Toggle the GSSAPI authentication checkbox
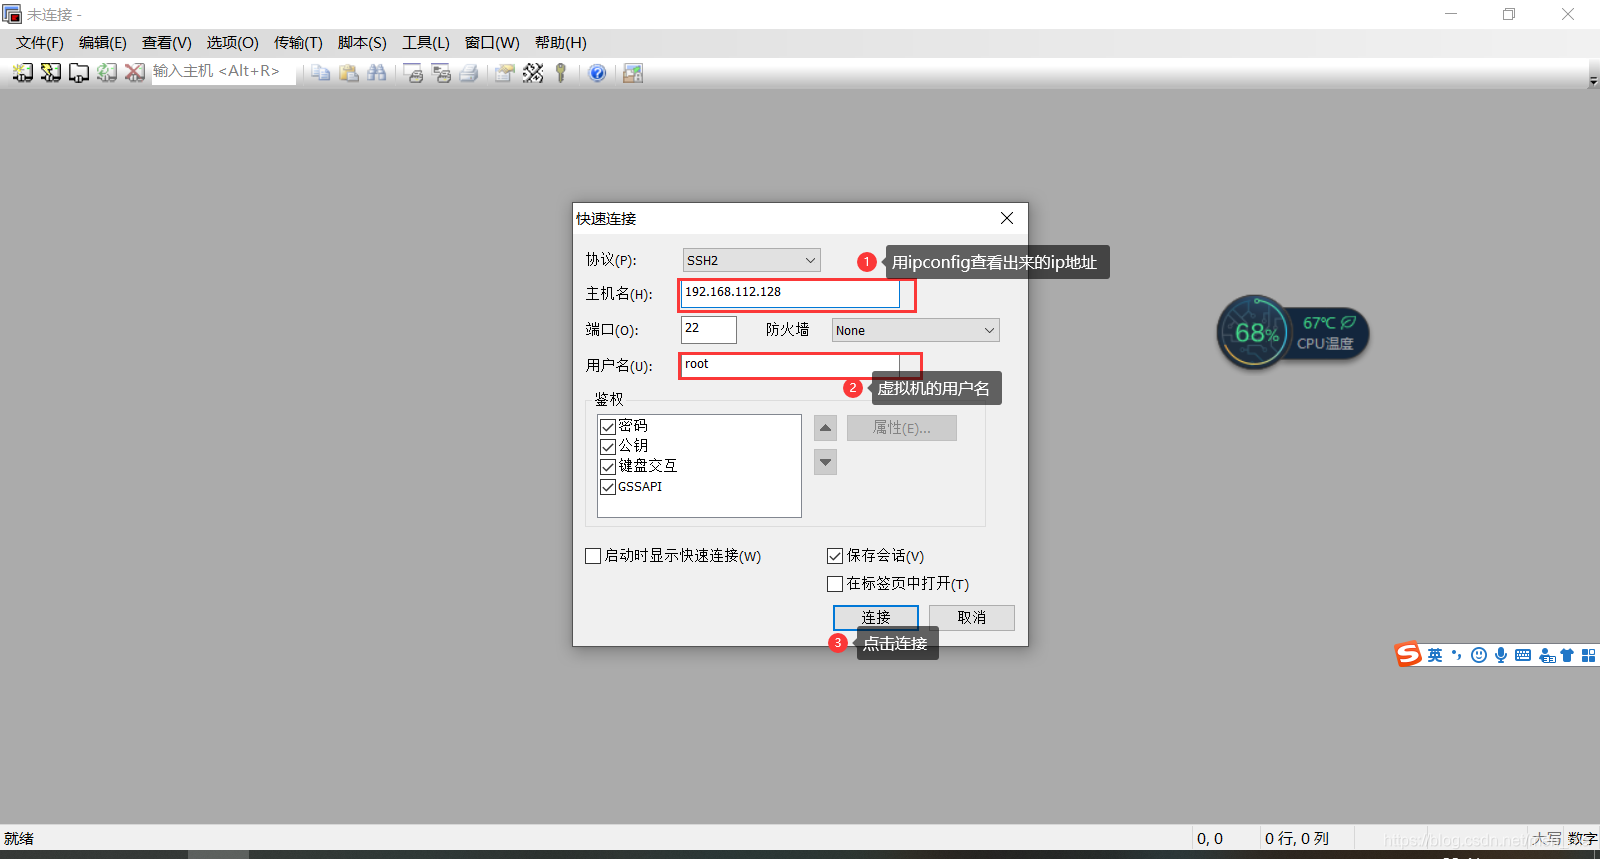Screen dimensions: 1600x859 coord(608,487)
